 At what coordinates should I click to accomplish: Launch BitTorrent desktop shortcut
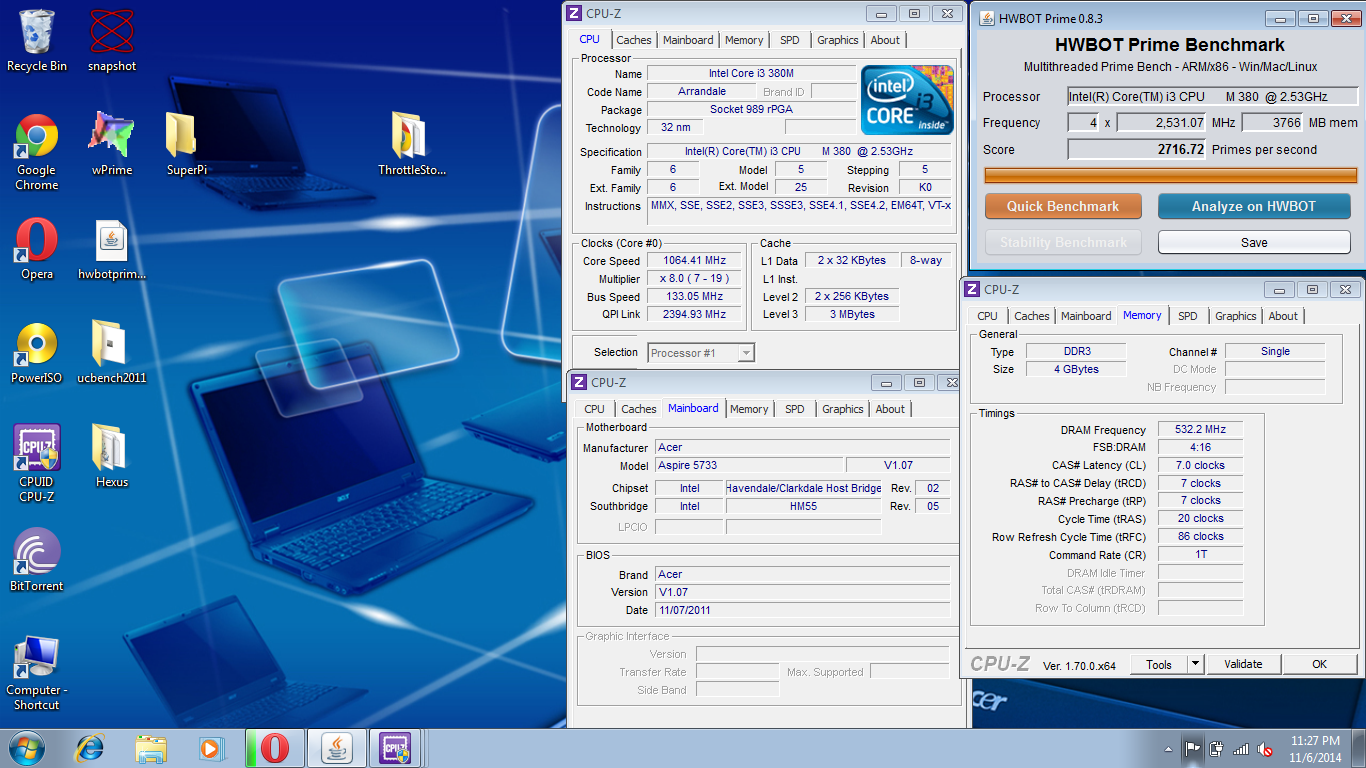[x=37, y=562]
